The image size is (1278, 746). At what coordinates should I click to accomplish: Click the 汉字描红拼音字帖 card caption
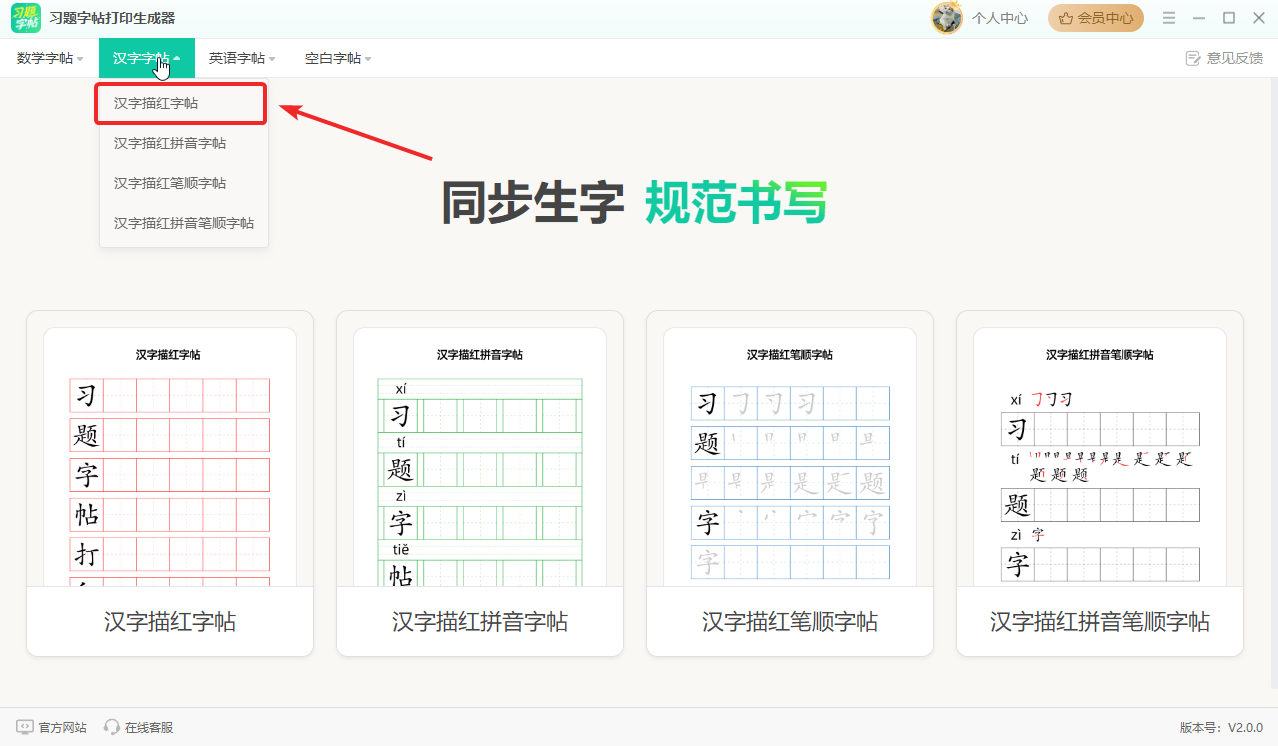[x=480, y=621]
